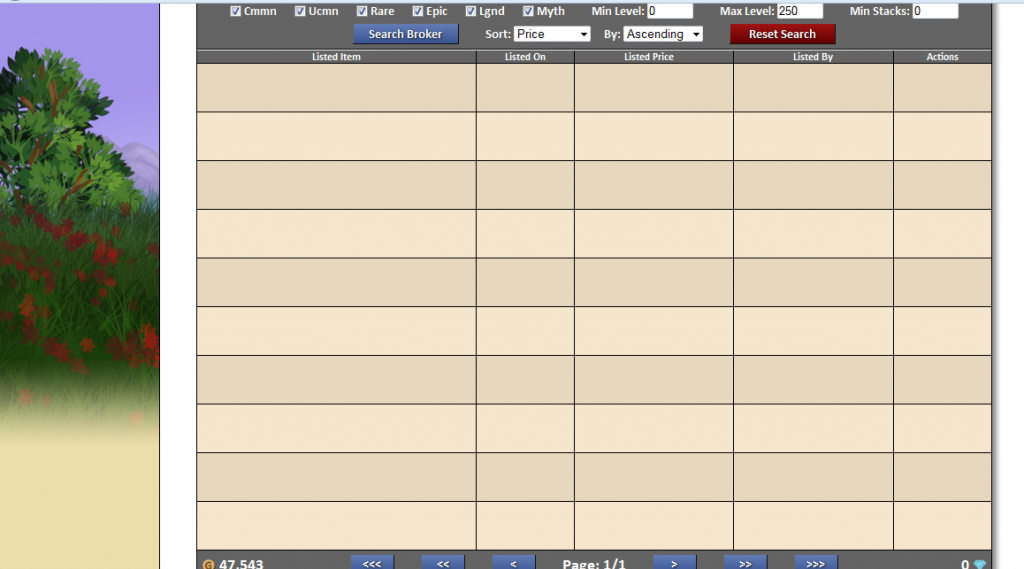The height and width of the screenshot is (569, 1024).
Task: Skip back pages with << button
Action: click(x=443, y=563)
